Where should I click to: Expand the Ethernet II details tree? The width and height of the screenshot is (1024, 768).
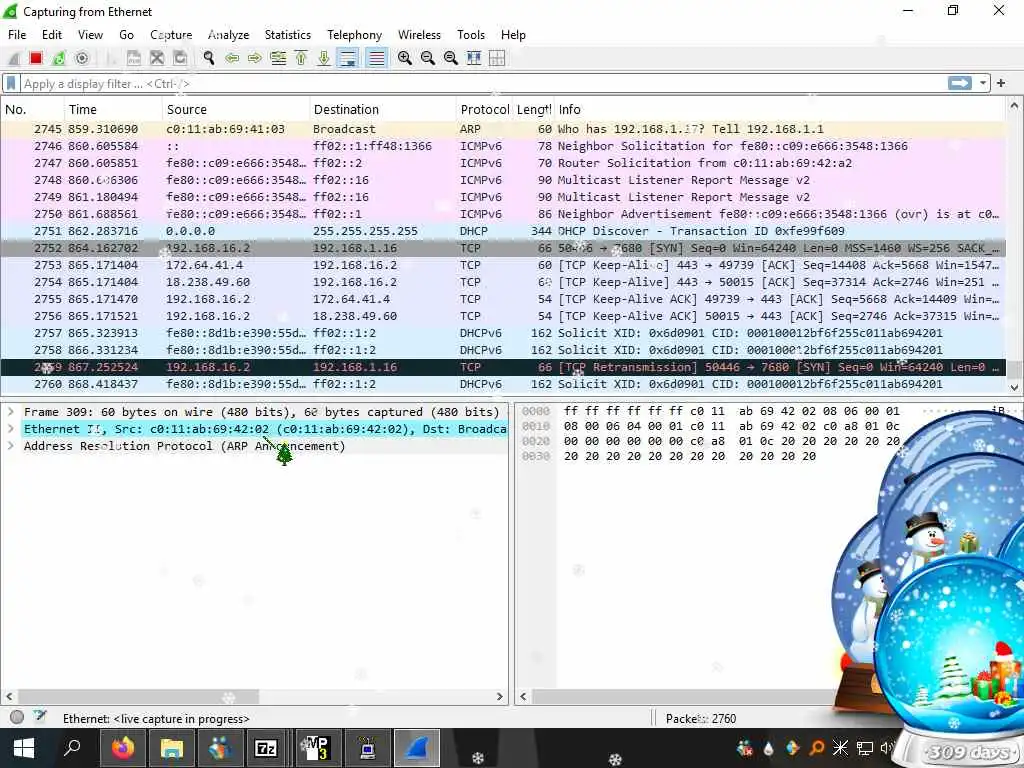pos(10,429)
